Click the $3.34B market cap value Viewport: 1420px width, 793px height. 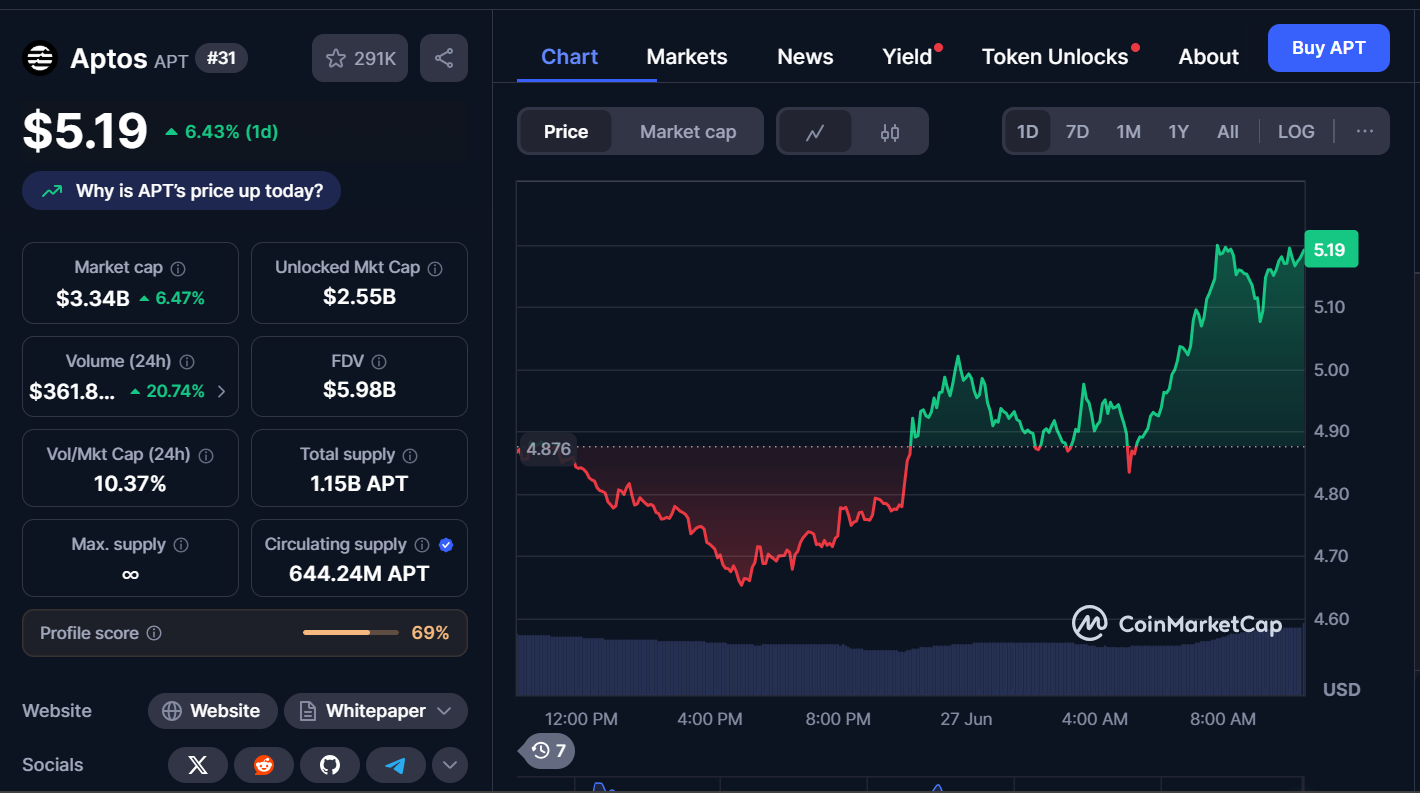pos(93,298)
